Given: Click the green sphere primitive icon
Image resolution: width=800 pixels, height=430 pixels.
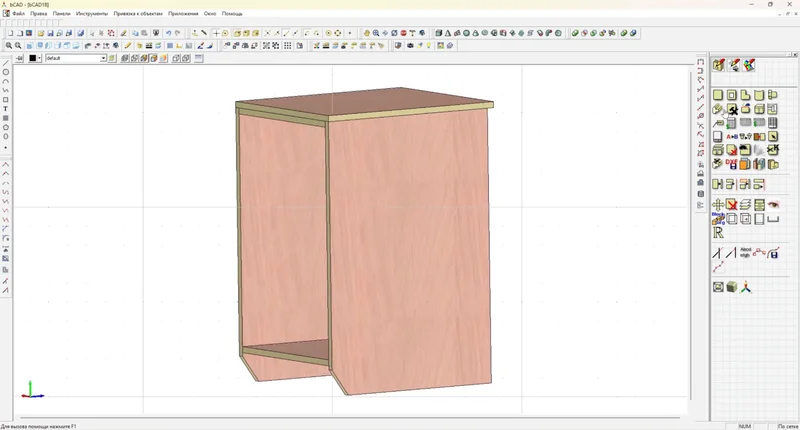Looking at the screenshot, I should (x=466, y=33).
